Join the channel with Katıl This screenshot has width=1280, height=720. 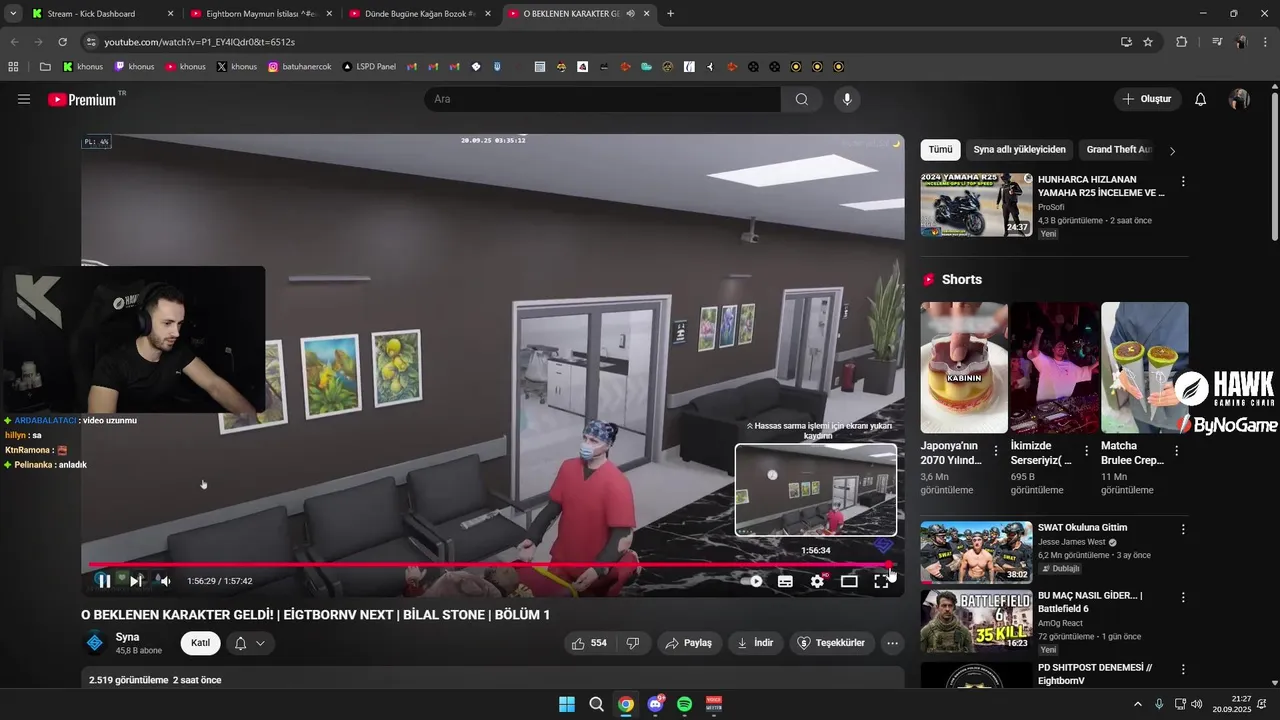tap(200, 643)
